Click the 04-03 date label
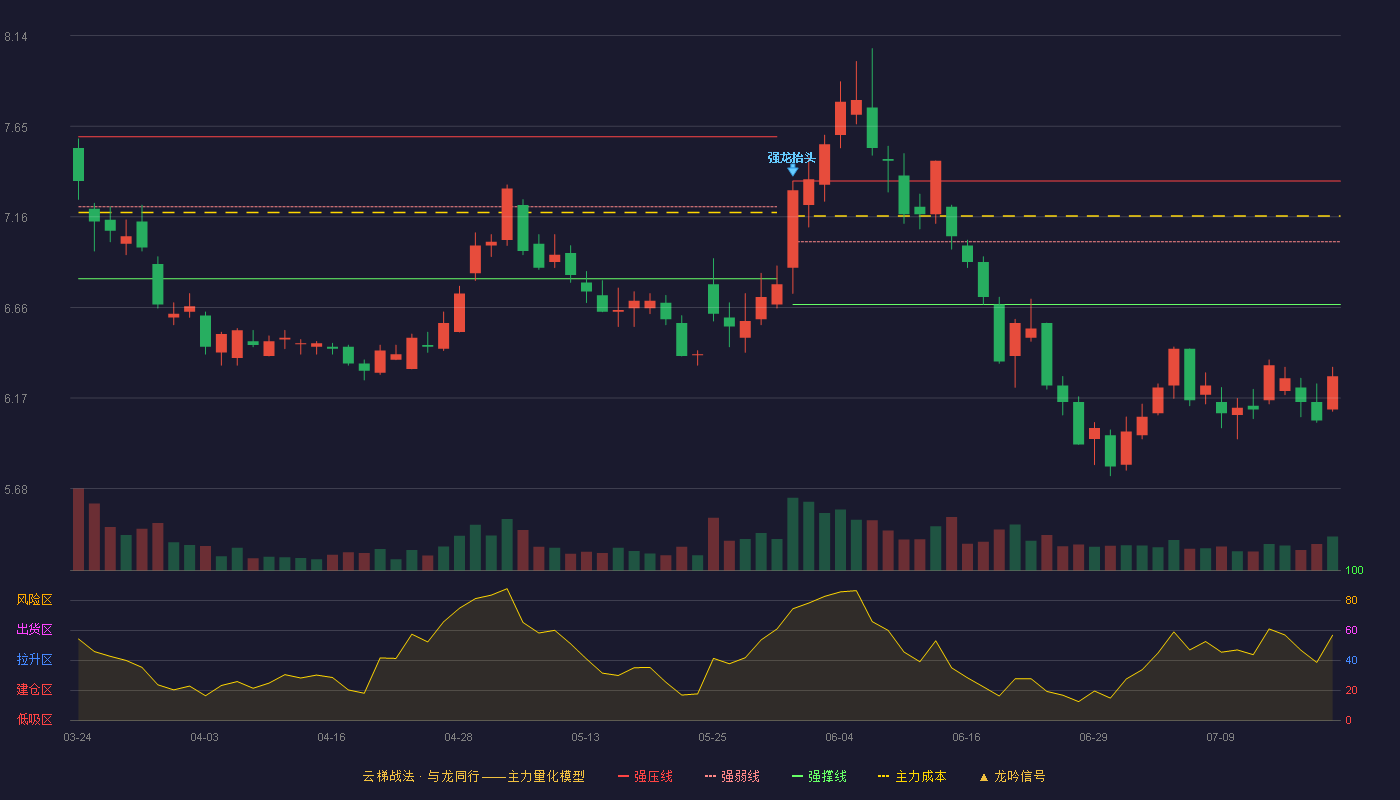 204,737
